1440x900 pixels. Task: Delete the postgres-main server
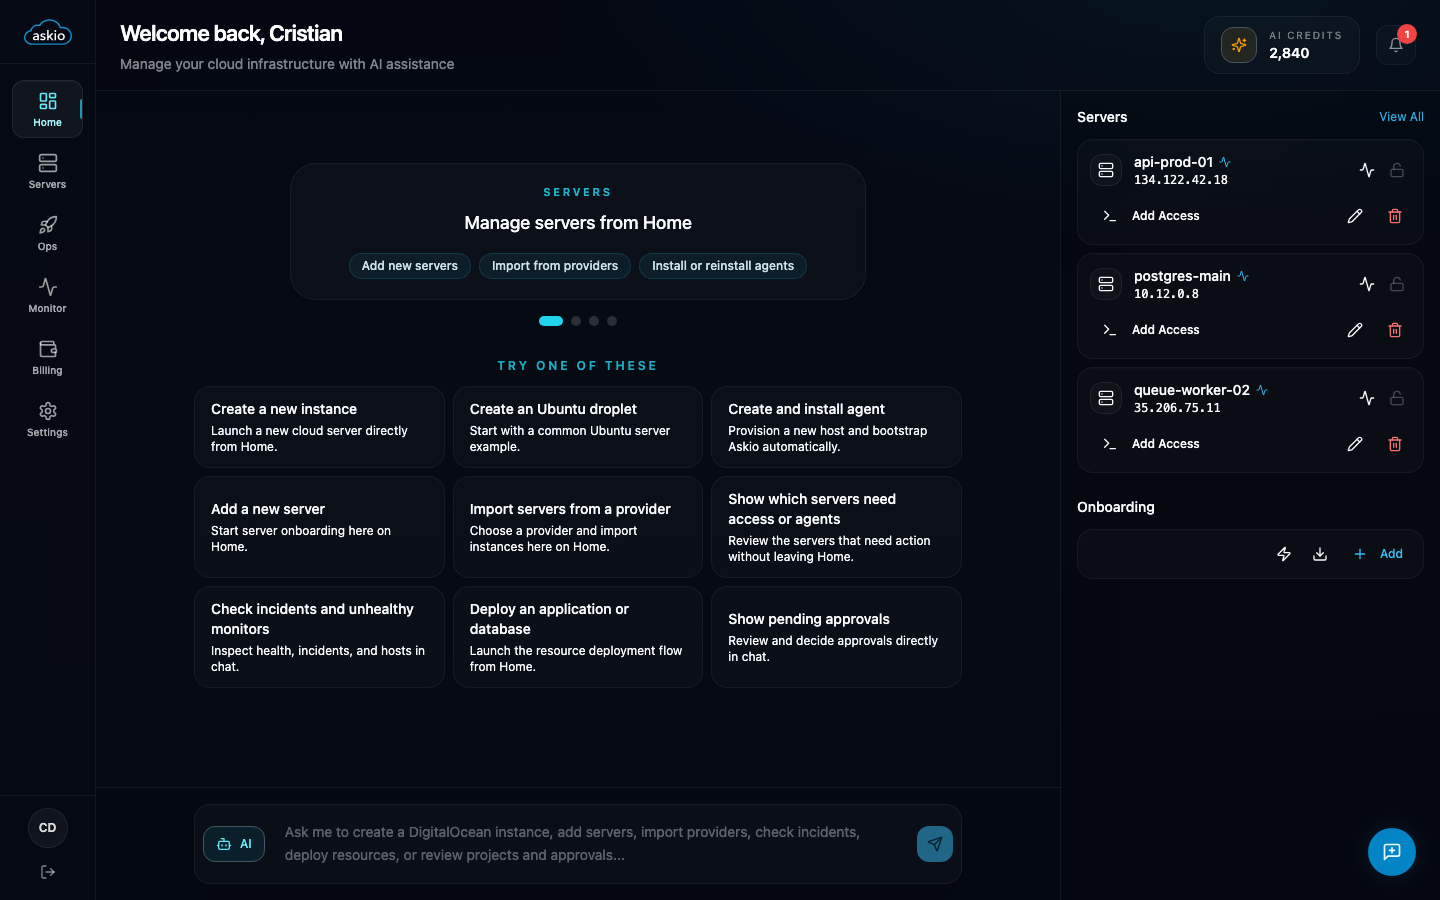coord(1395,330)
